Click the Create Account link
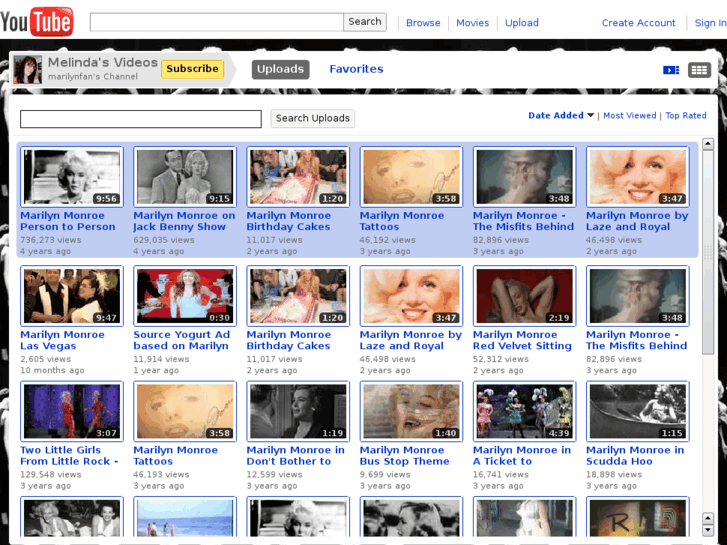The image size is (727, 545). click(x=638, y=23)
